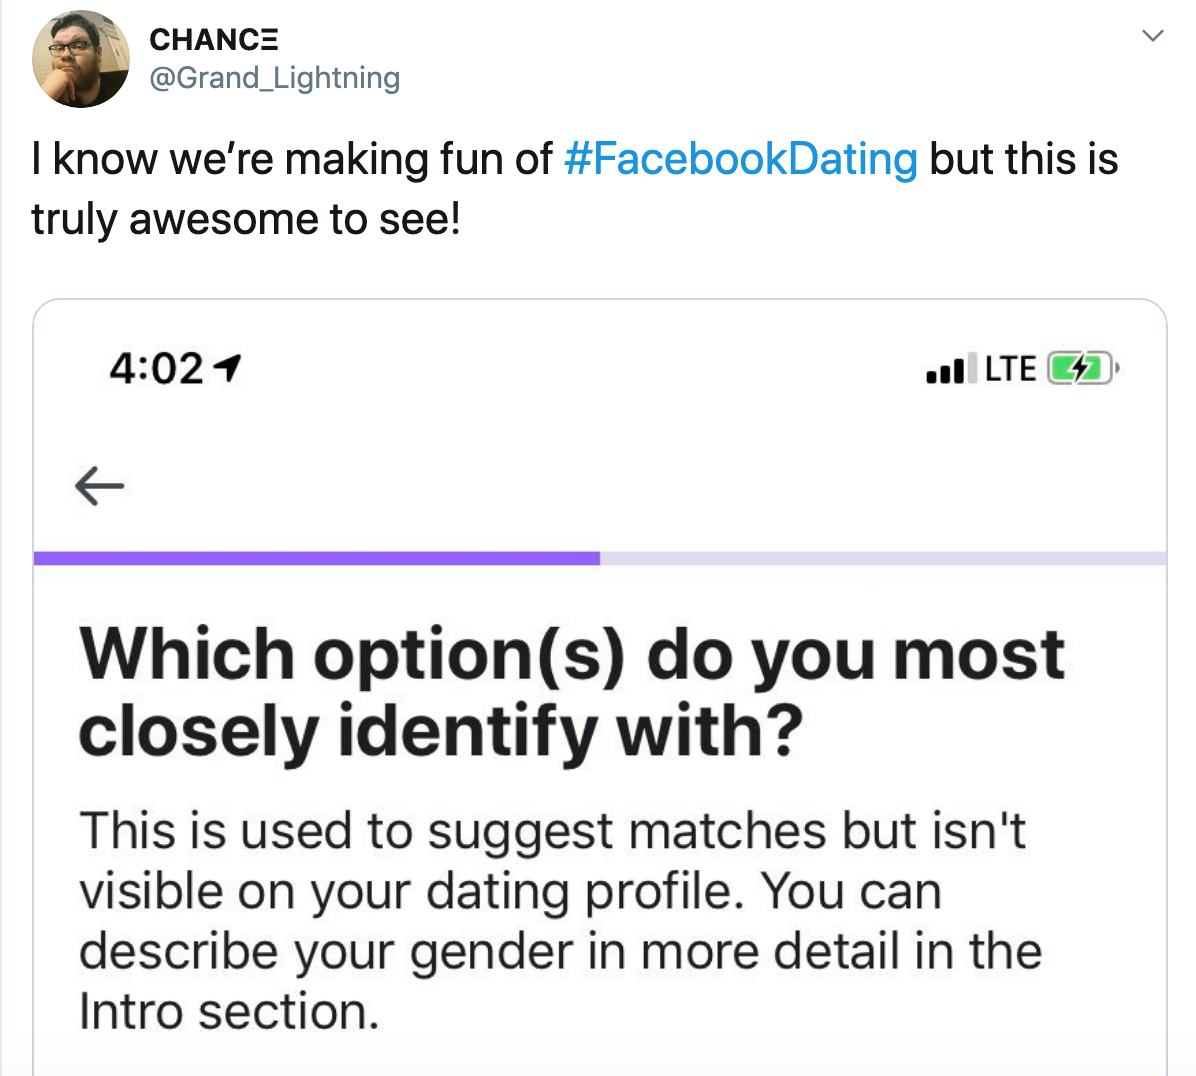This screenshot has height=1076, width=1196.
Task: Click the purple filled progress bar segment
Action: pyautogui.click(x=316, y=558)
